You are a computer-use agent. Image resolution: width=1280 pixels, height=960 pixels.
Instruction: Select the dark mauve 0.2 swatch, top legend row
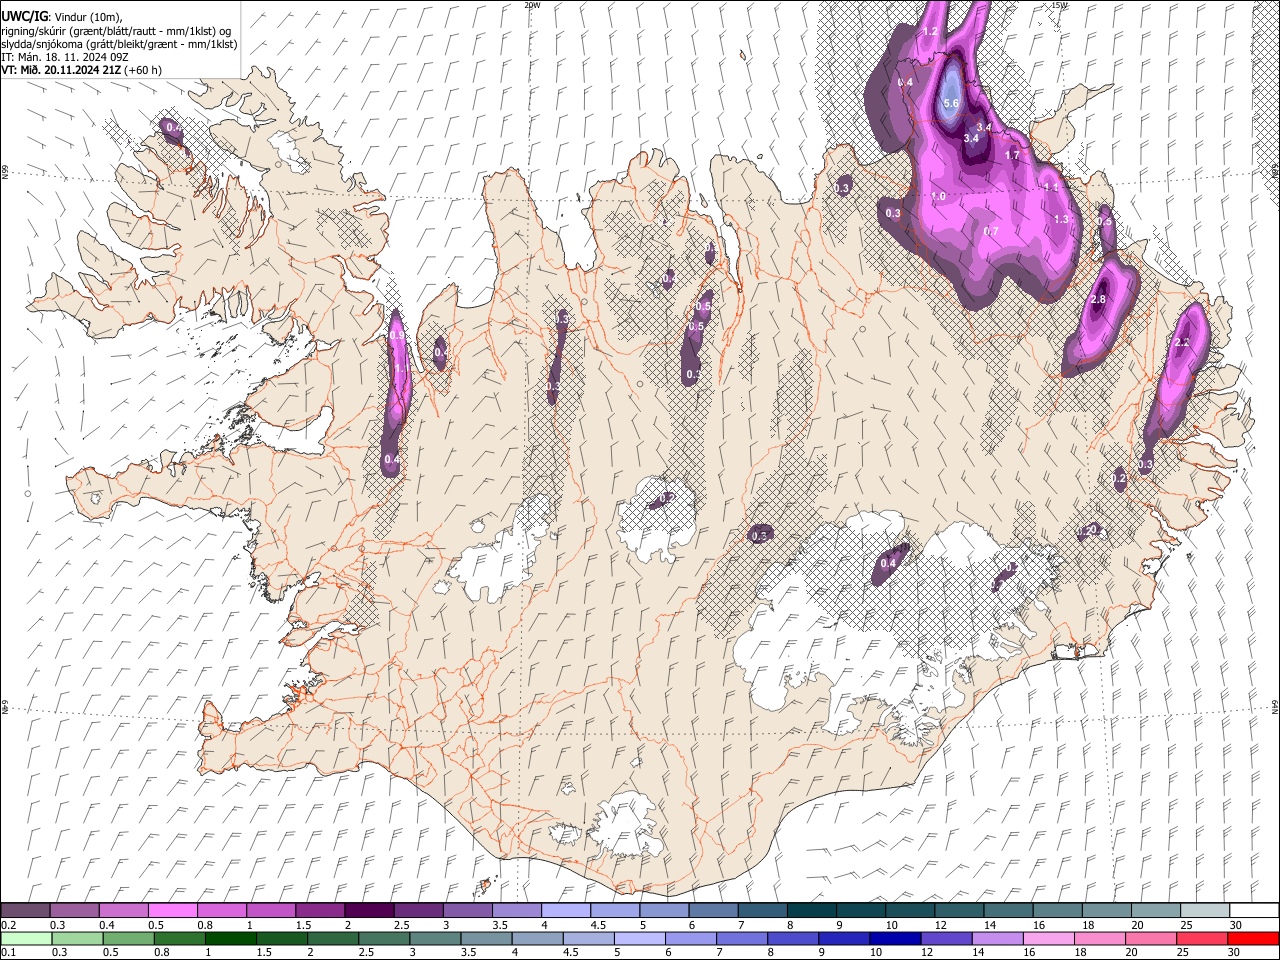[25, 911]
